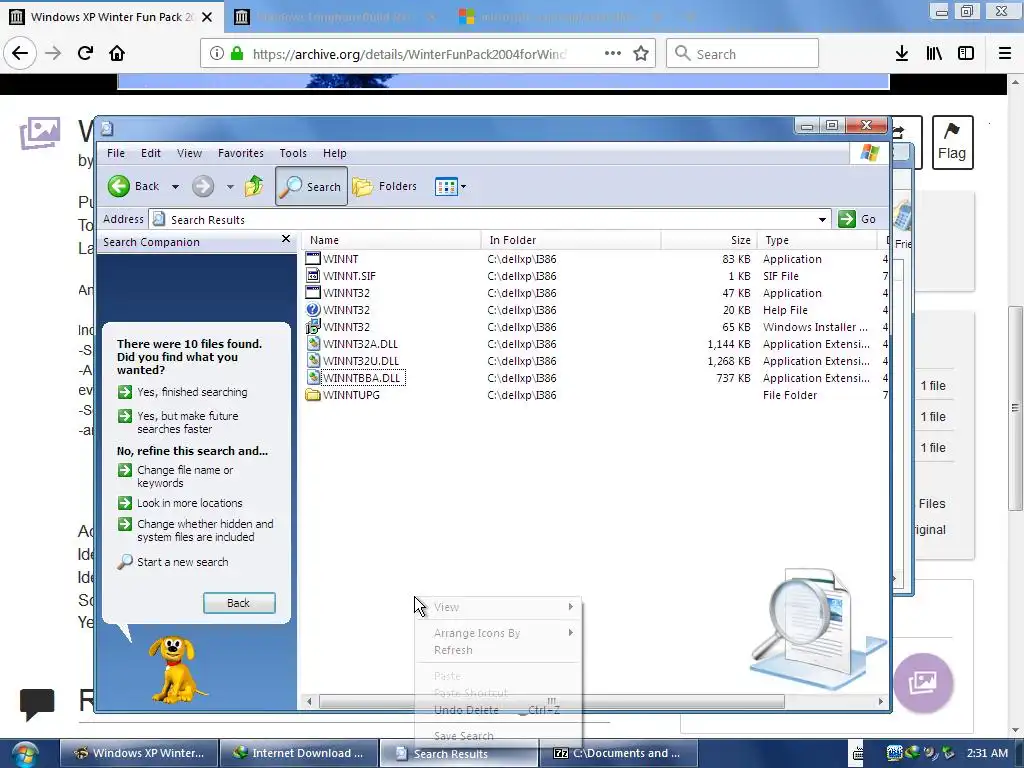
Task: Open the Edit menu
Action: [x=150, y=153]
